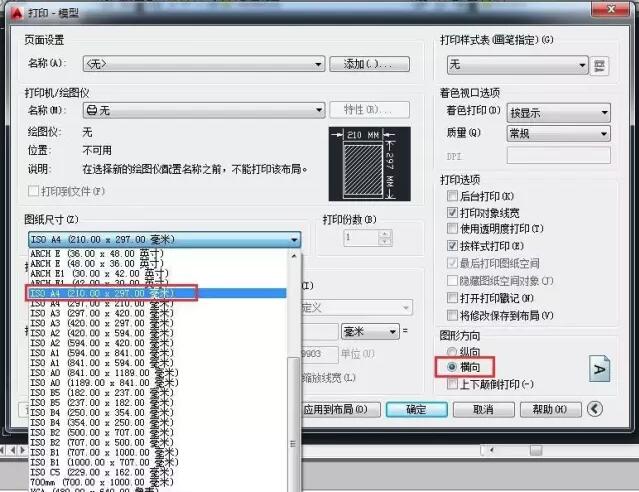Open the printer/plotter name dropdown

pos(204,110)
